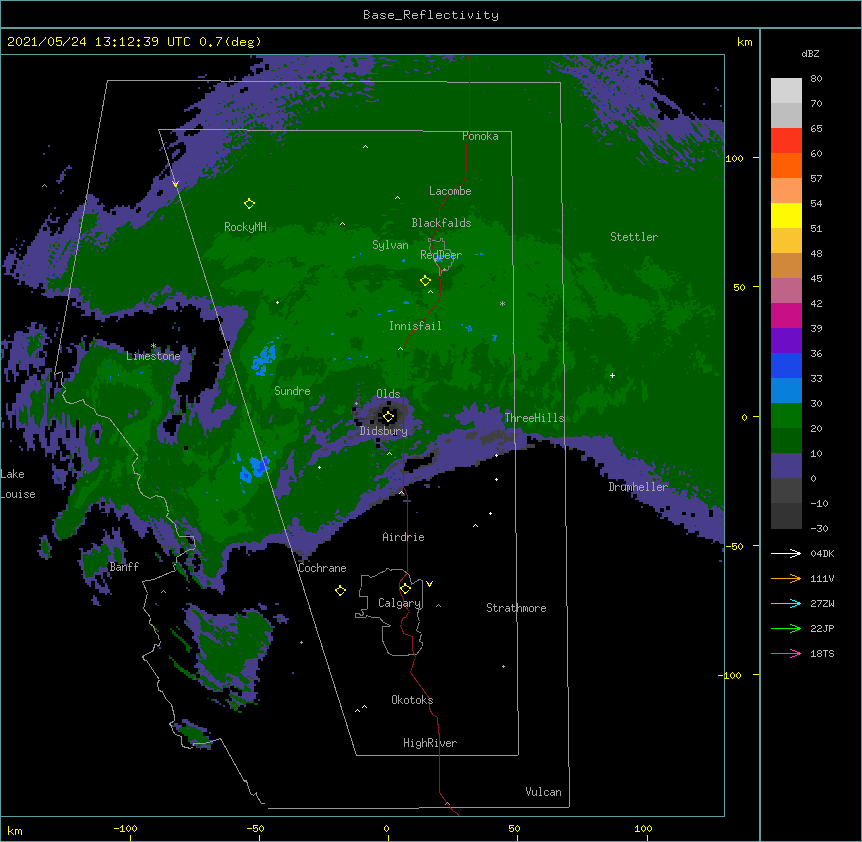This screenshot has width=862, height=842.
Task: Click the Cochrane town label
Action: click(322, 568)
